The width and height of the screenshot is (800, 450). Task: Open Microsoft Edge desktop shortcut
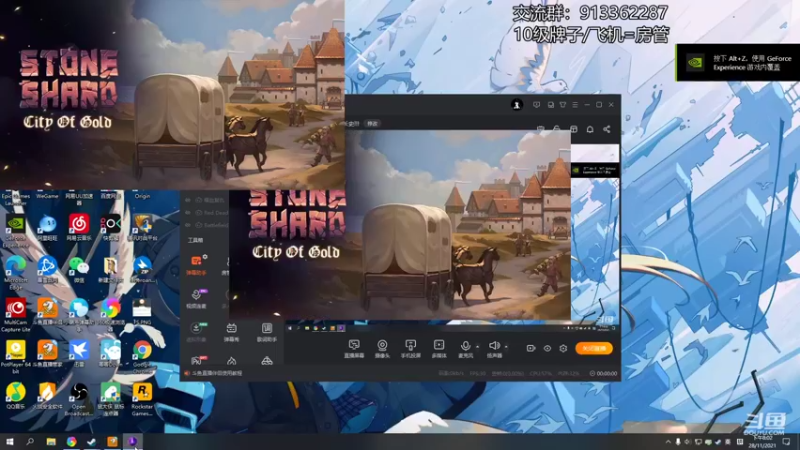click(x=15, y=273)
